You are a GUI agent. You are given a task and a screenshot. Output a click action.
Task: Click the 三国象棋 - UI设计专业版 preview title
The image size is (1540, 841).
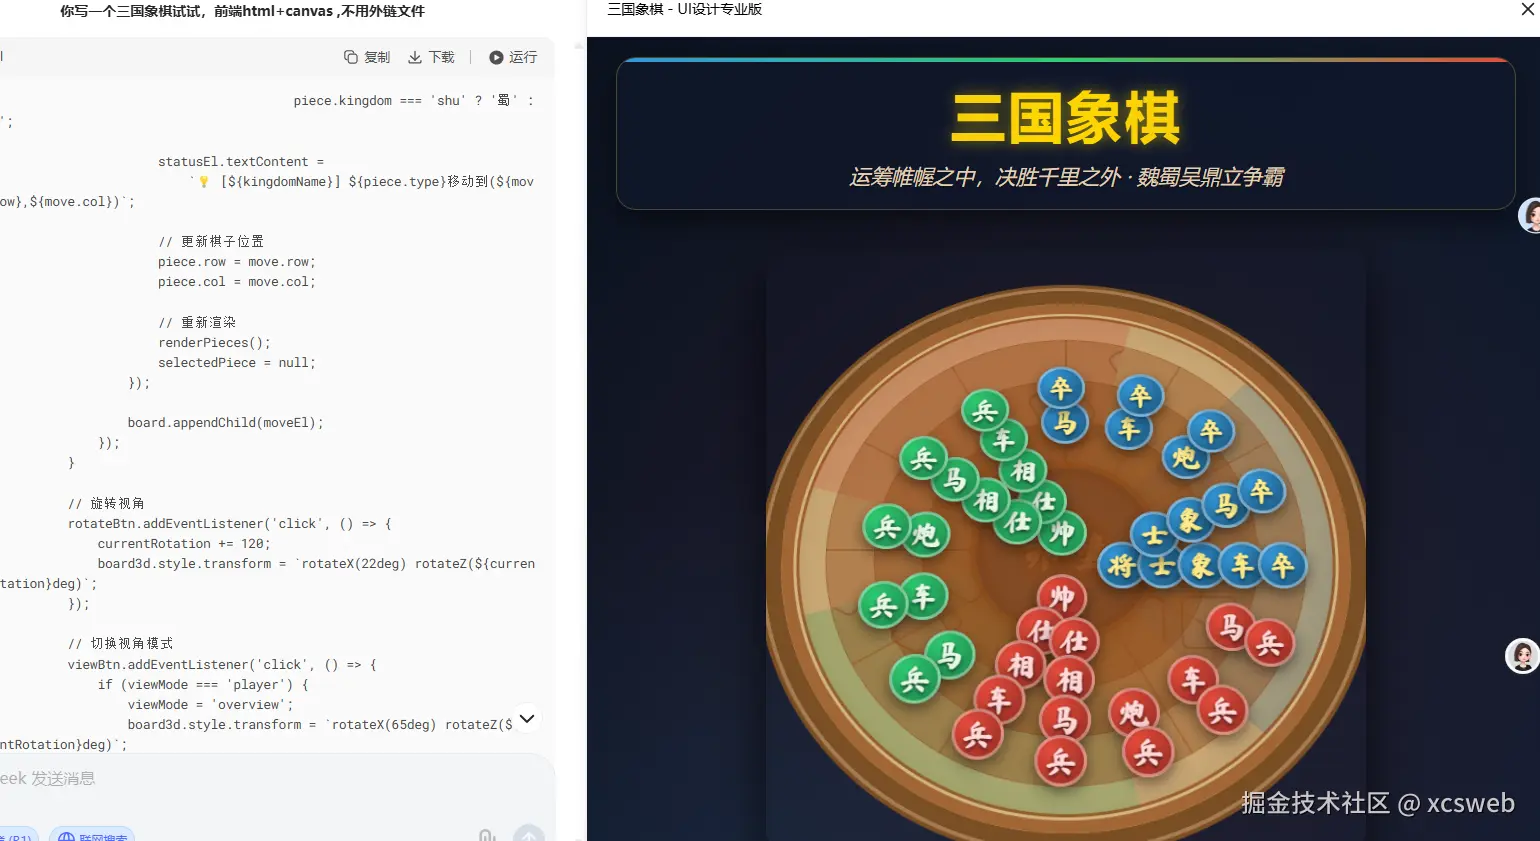685,9
